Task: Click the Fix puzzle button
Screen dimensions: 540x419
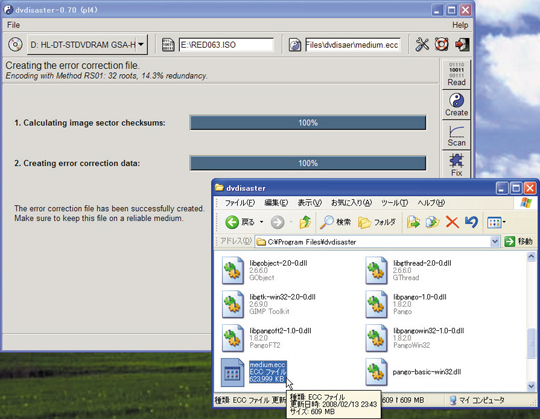Action: [x=456, y=164]
